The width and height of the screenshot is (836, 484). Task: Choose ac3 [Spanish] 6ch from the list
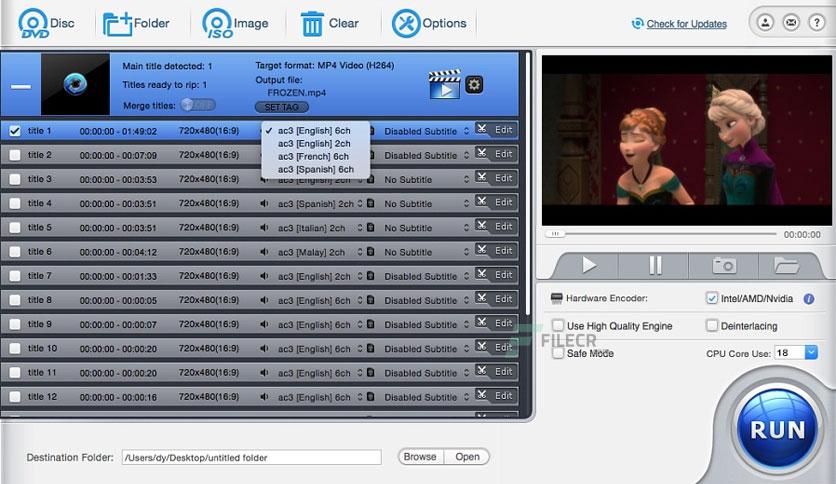pos(316,170)
